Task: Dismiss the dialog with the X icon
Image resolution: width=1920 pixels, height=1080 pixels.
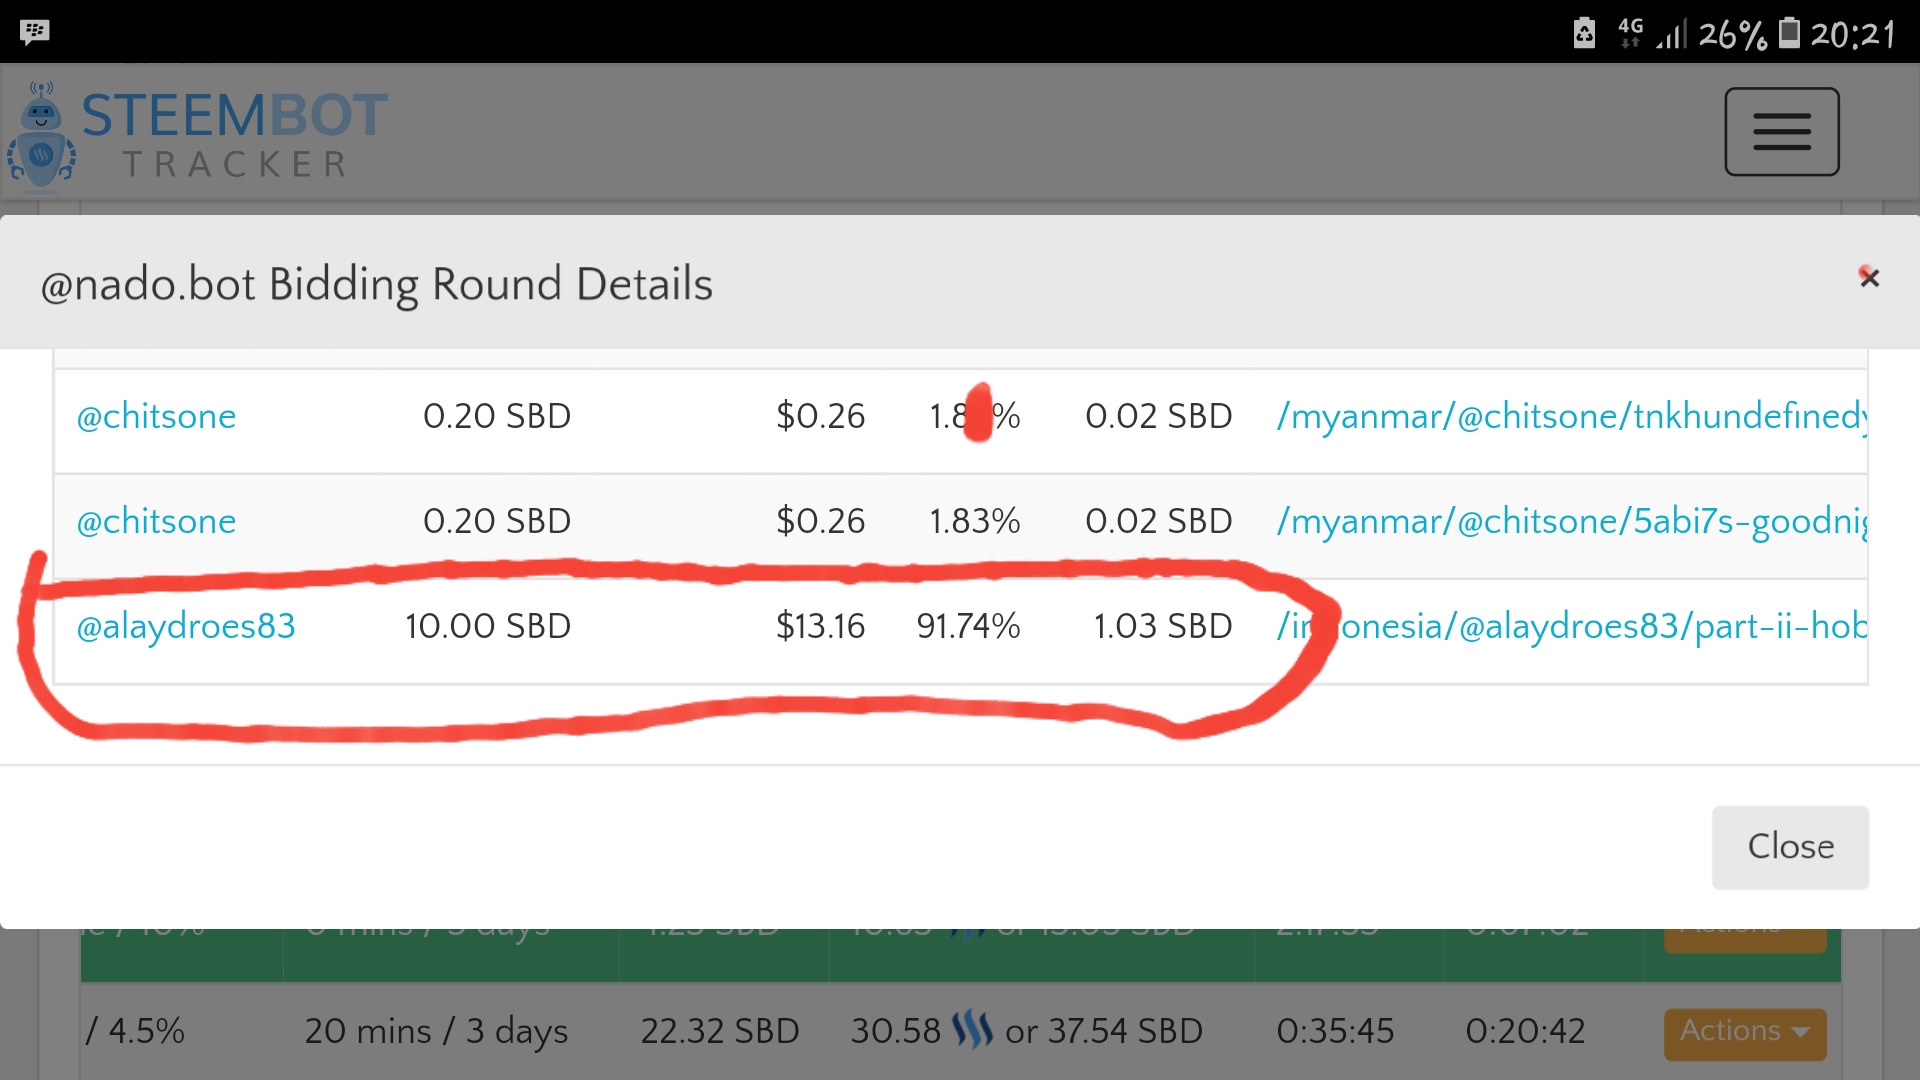Action: coord(1868,277)
